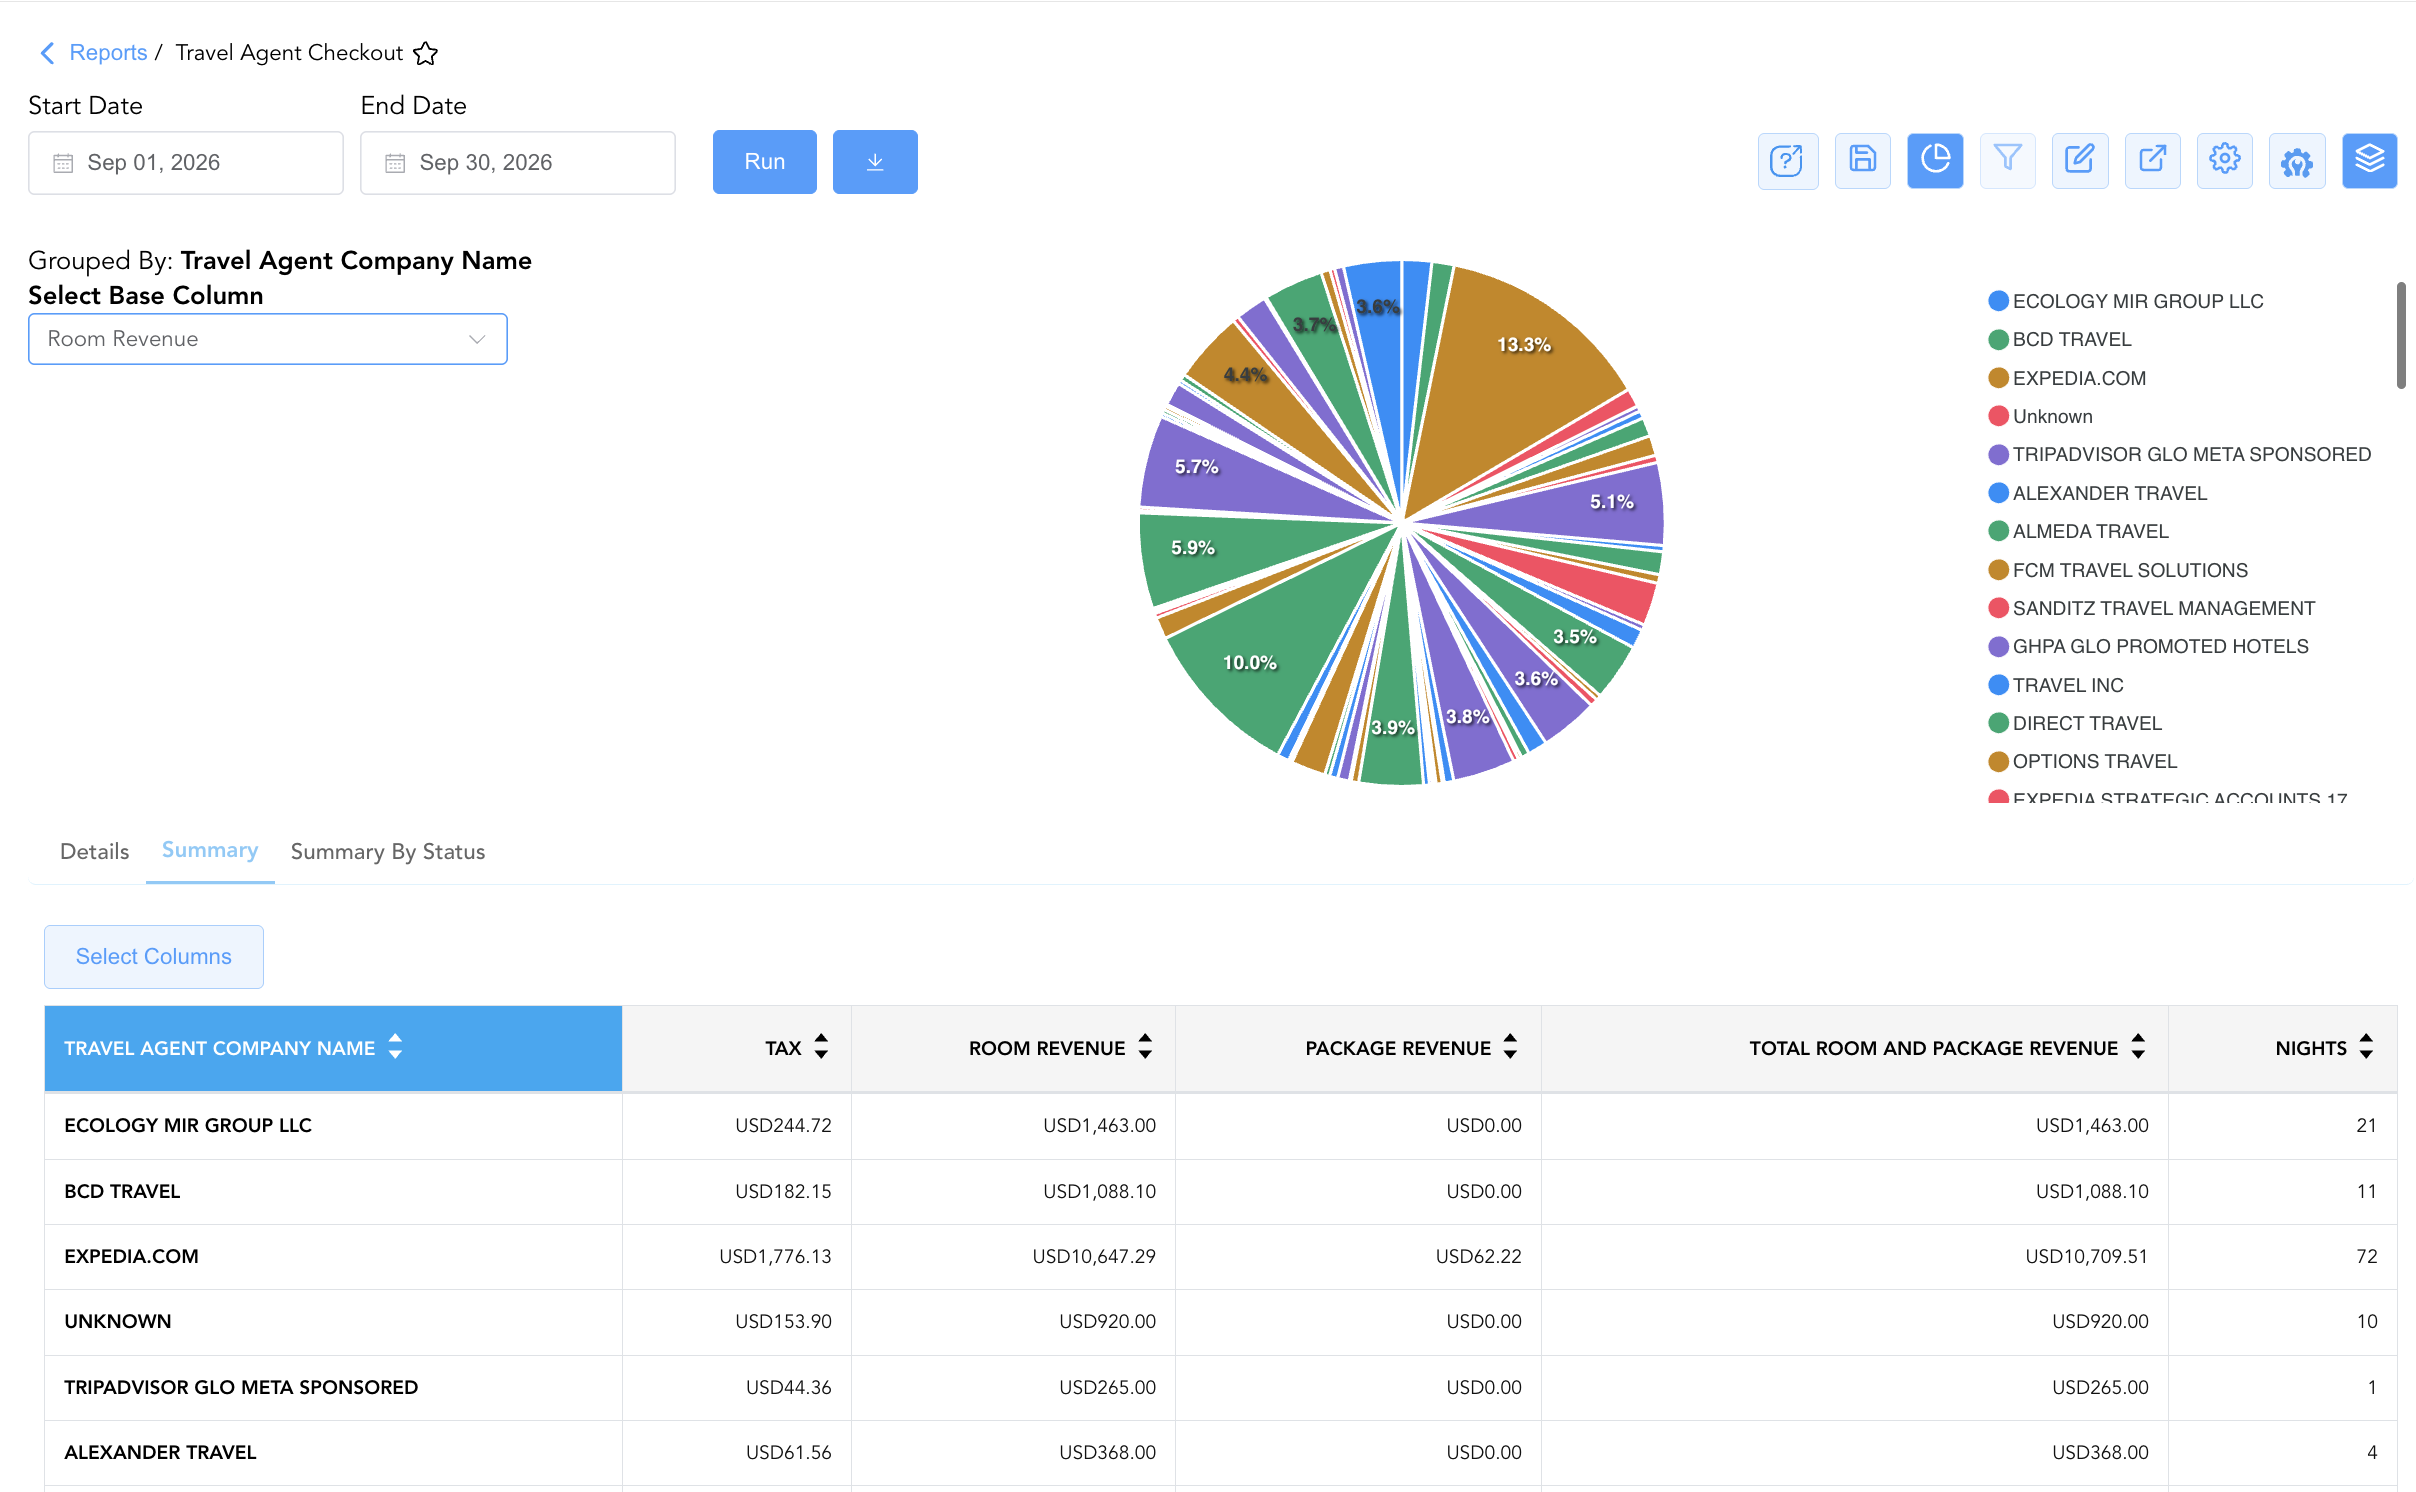Click the download arrow button
This screenshot has width=2416, height=1492.
pos(875,162)
